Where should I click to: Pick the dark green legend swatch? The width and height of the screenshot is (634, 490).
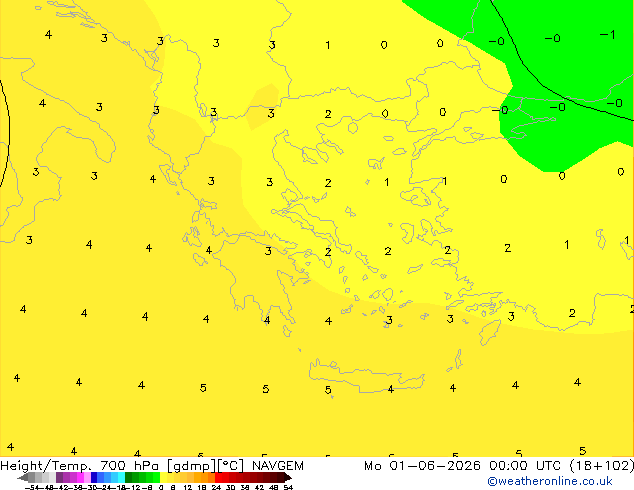(x=129, y=477)
